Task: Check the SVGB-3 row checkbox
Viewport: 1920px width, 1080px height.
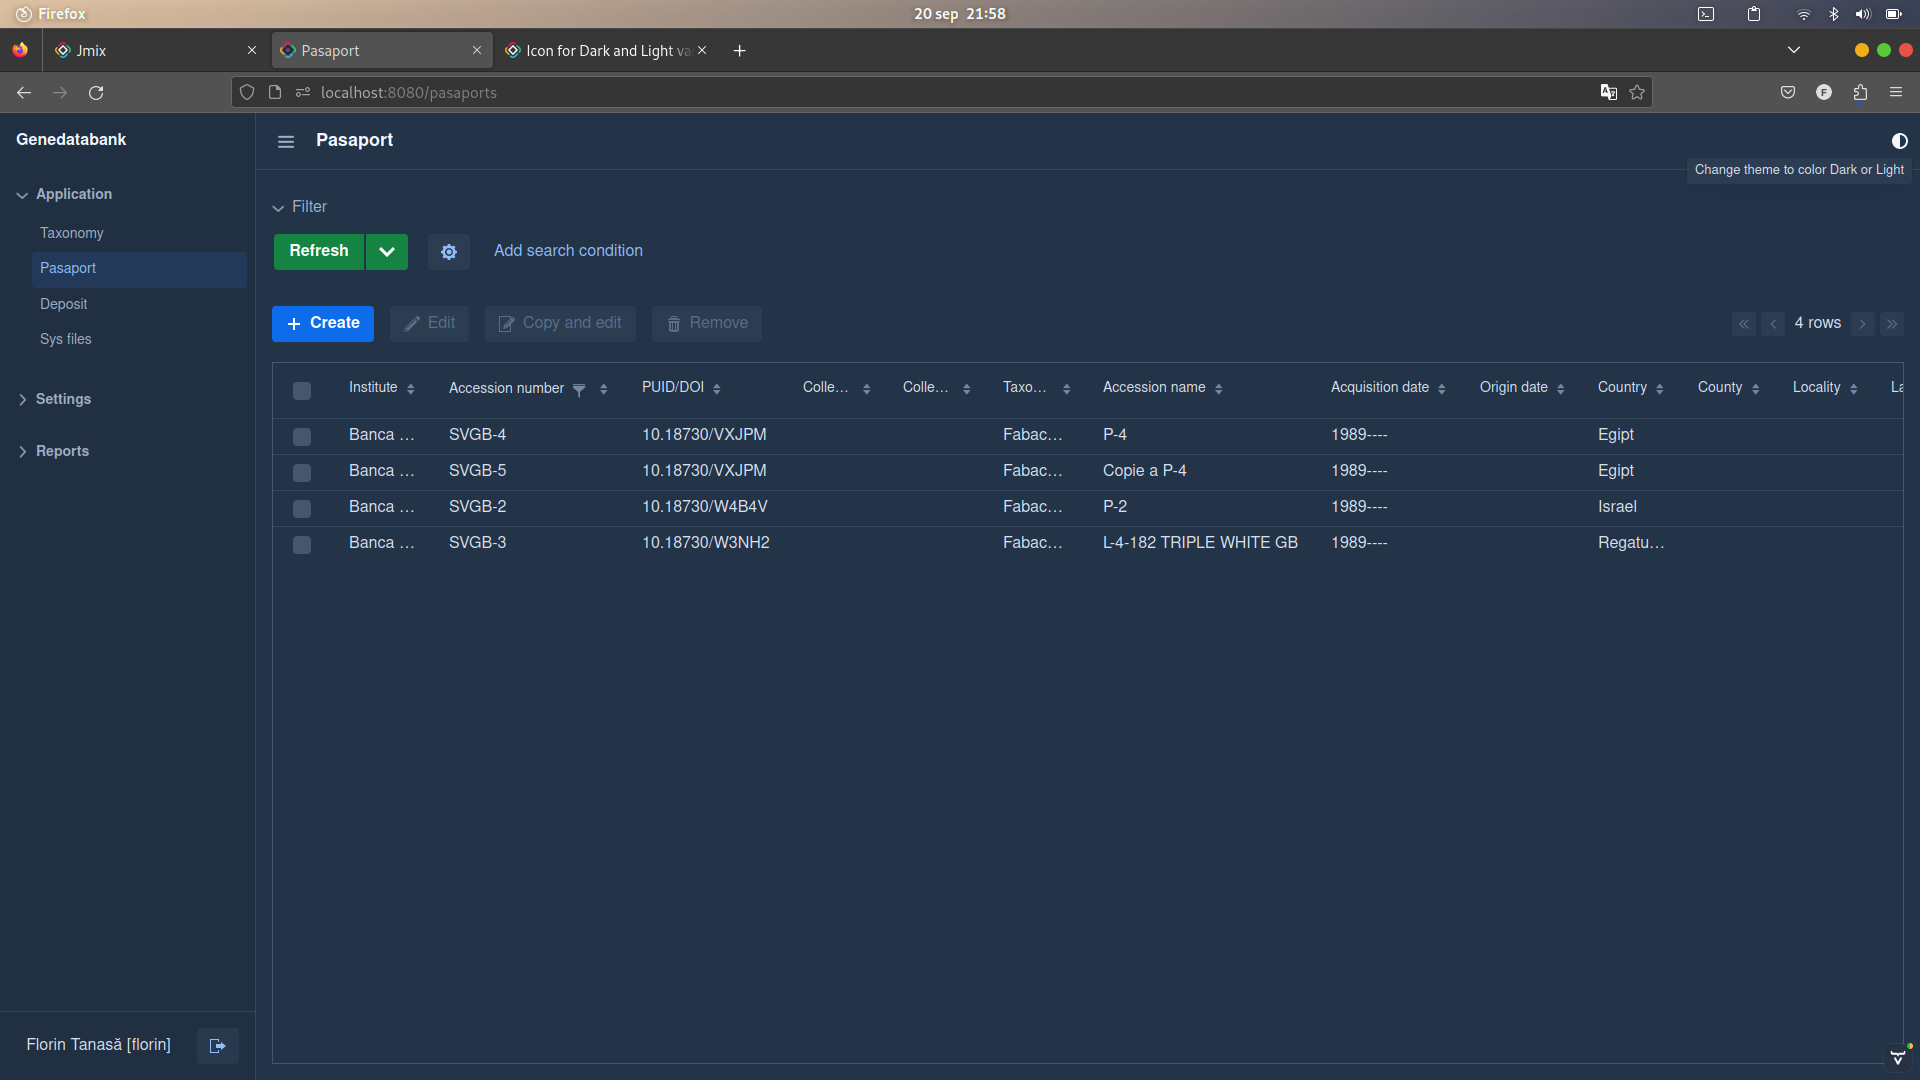Action: [302, 545]
